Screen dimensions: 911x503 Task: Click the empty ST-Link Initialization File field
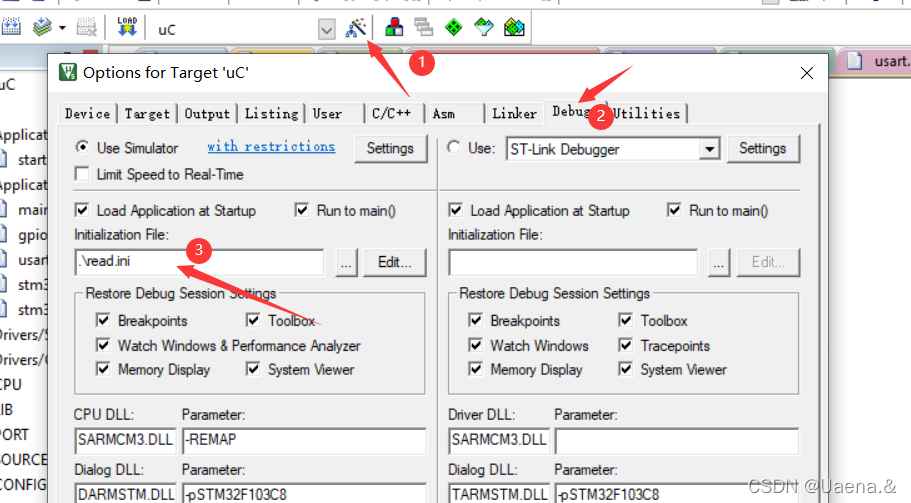[573, 263]
